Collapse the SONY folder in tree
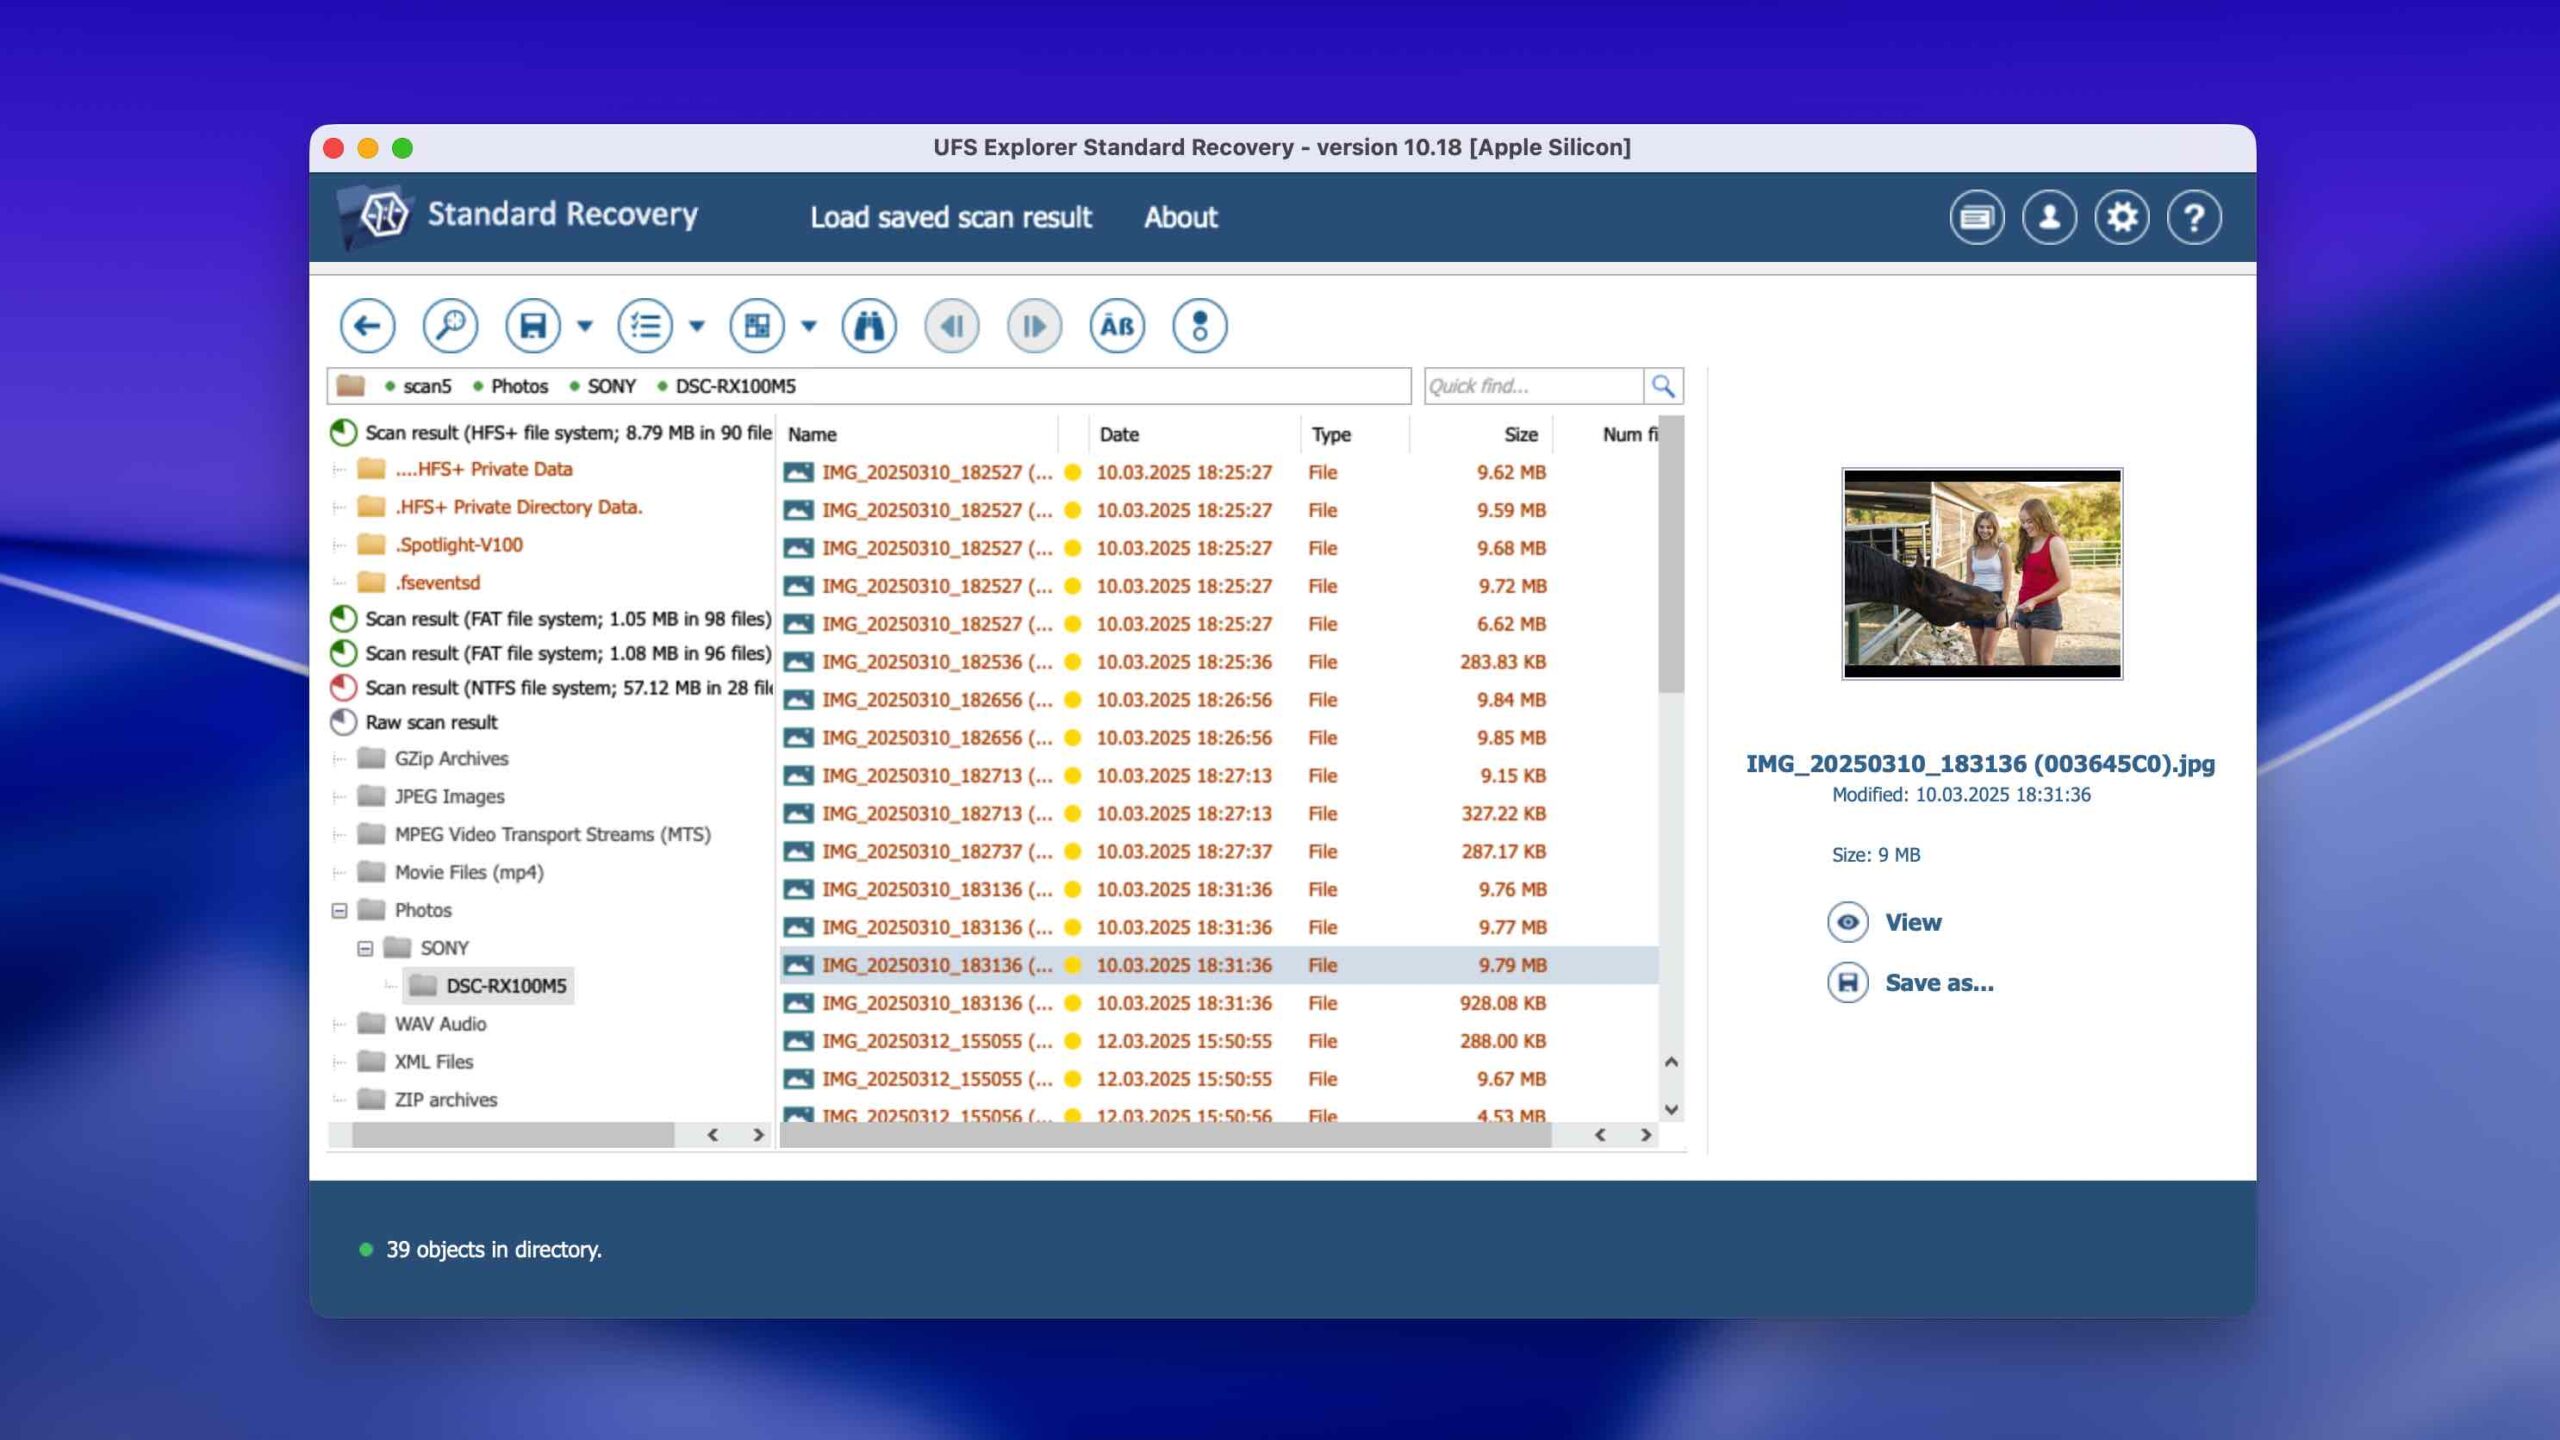2560x1440 pixels. pyautogui.click(x=365, y=948)
